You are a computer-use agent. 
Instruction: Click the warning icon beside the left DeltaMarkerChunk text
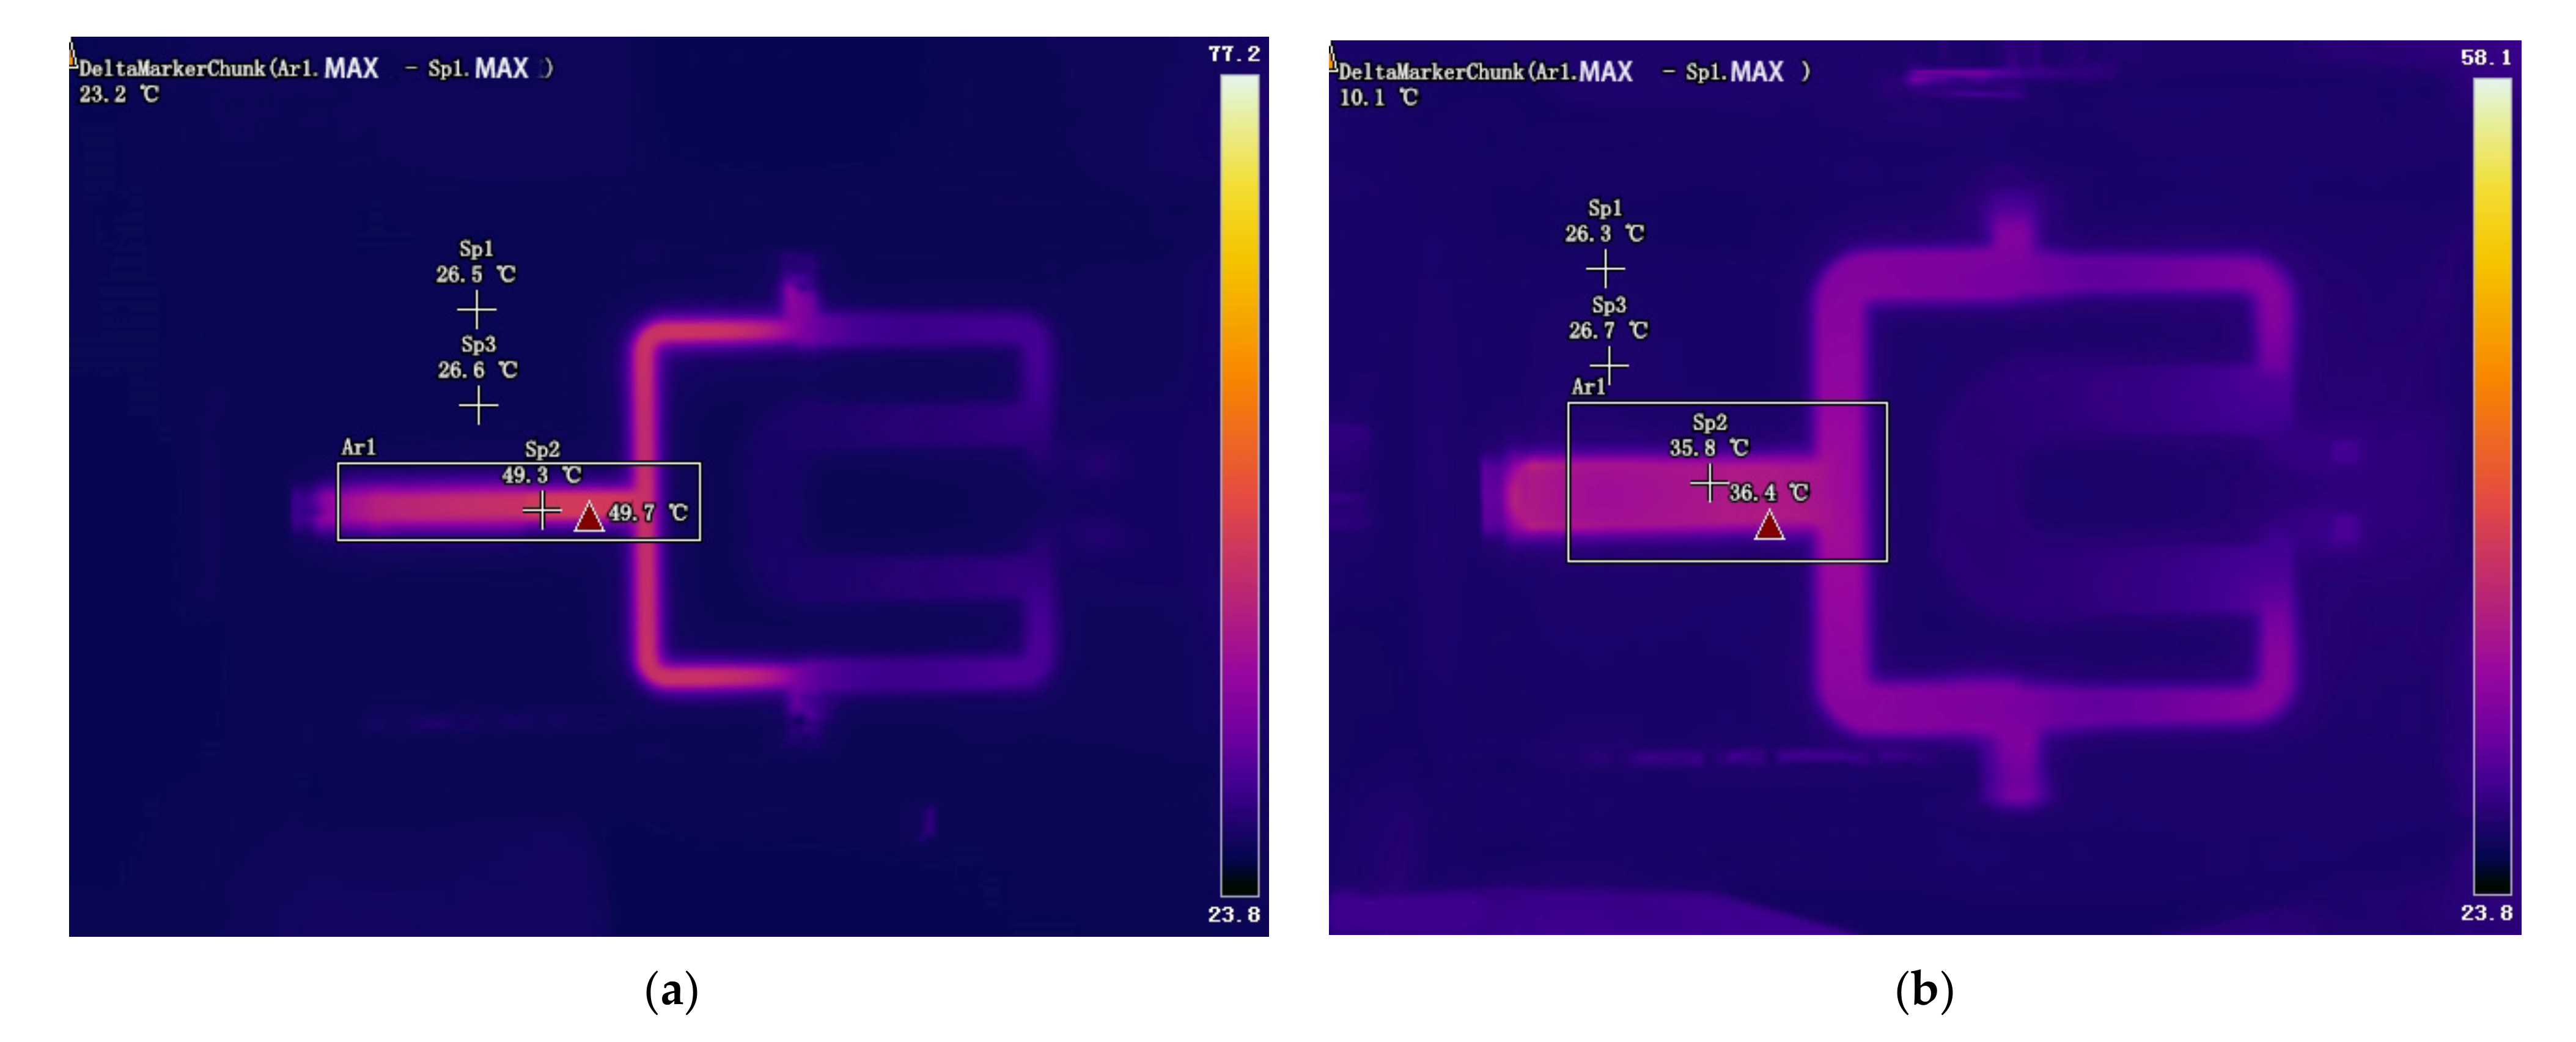[72, 54]
